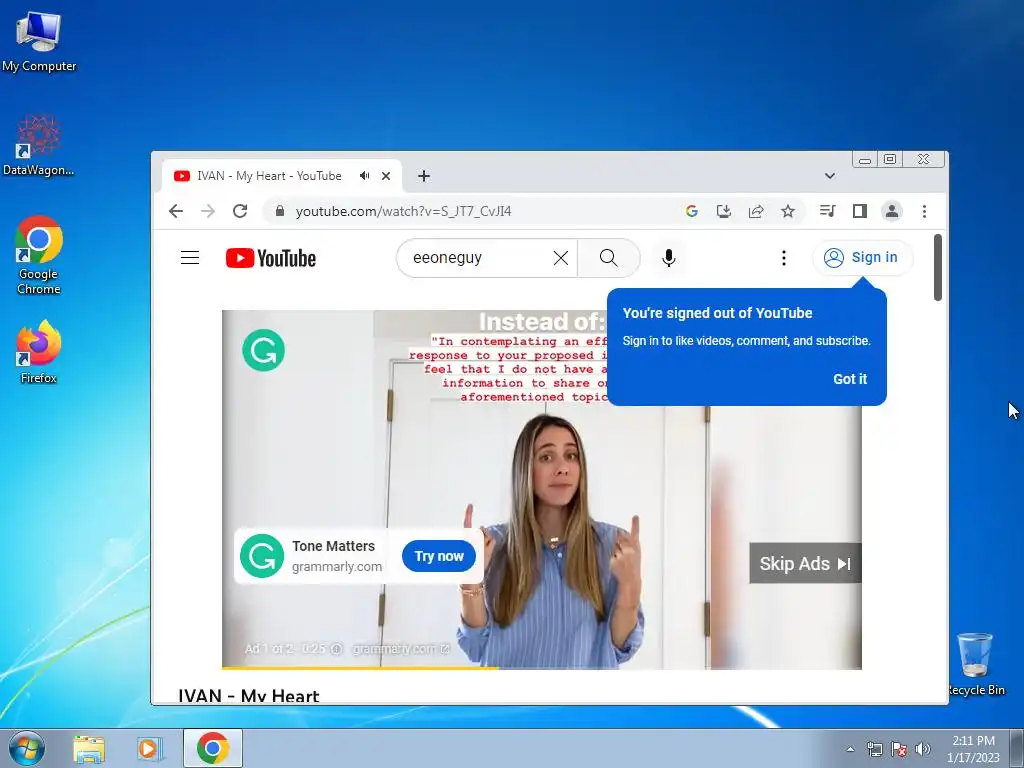View site info lock icon

click(280, 211)
